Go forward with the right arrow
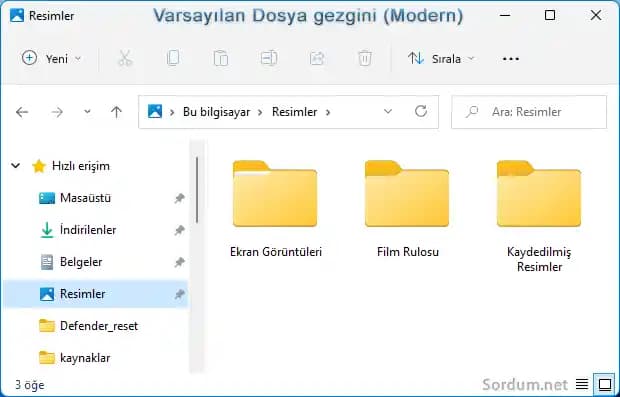Screen dimensions: 620x397 click(57, 112)
